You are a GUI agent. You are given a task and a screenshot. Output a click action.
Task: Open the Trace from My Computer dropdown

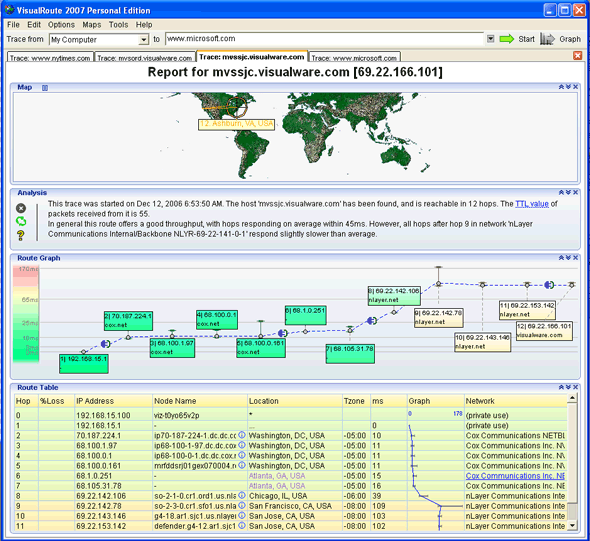click(x=143, y=40)
